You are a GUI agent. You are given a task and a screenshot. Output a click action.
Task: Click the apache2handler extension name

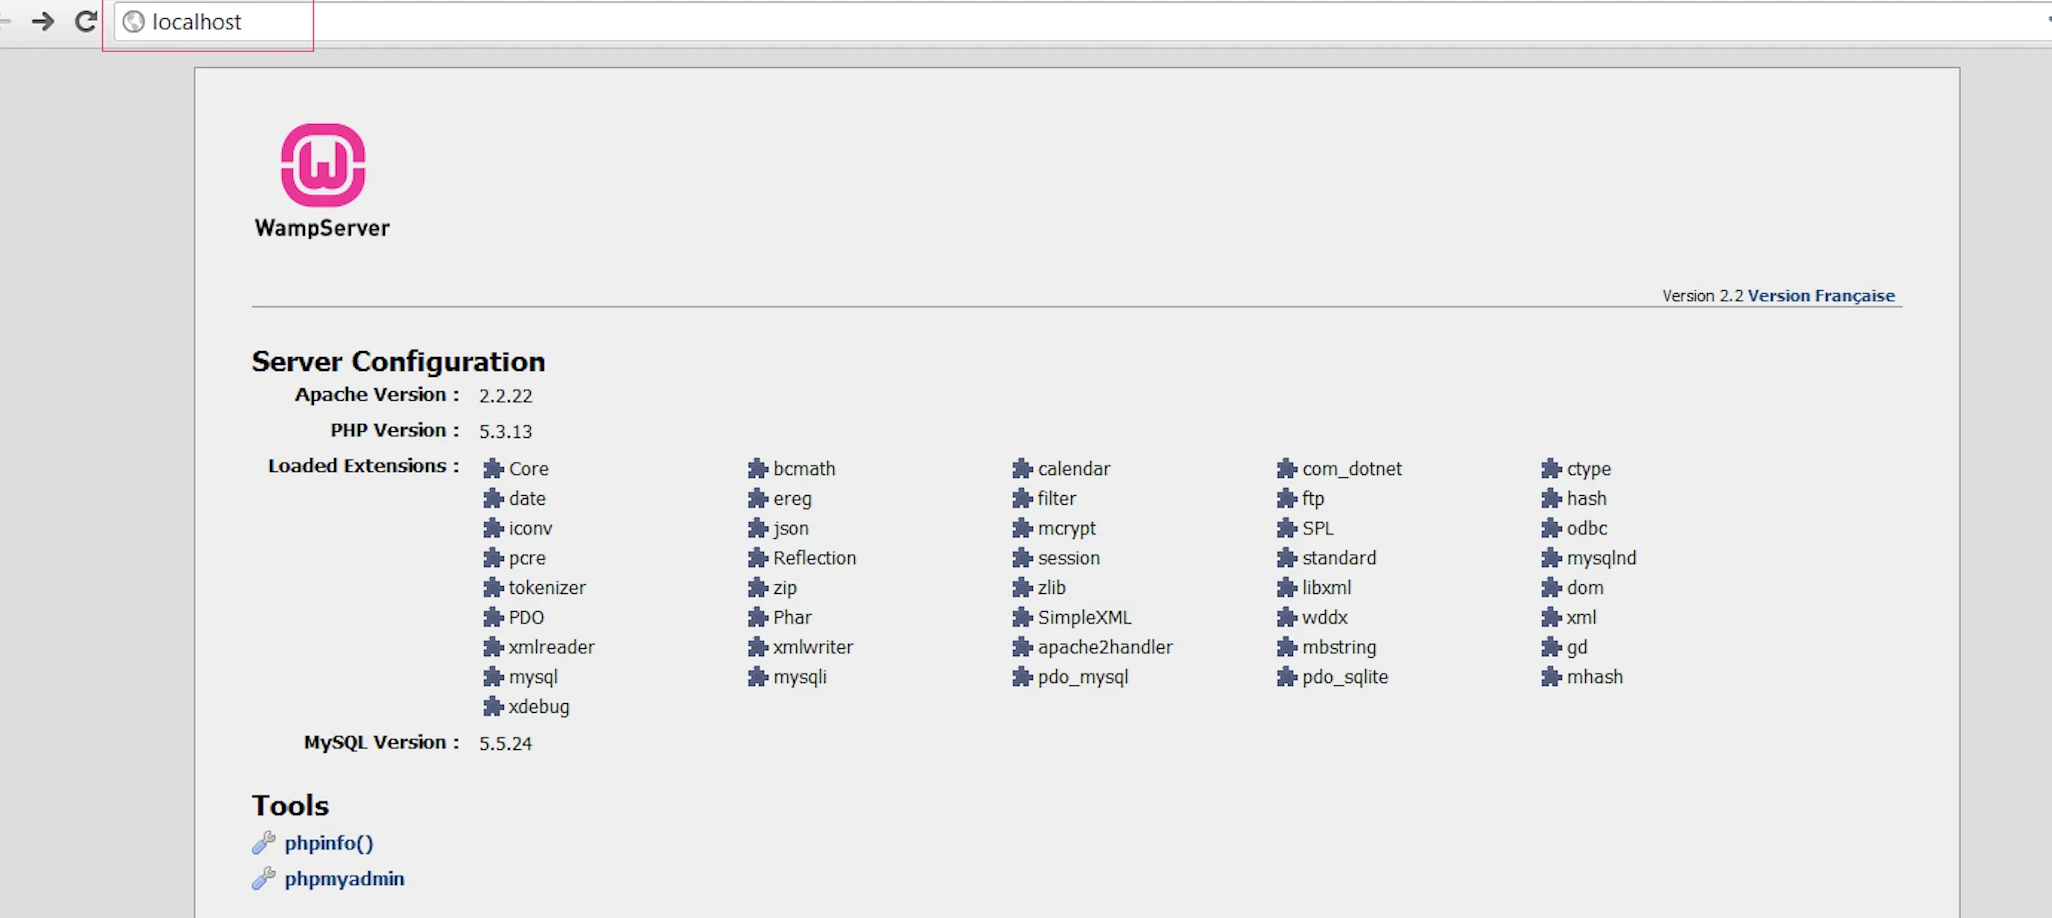click(1105, 647)
